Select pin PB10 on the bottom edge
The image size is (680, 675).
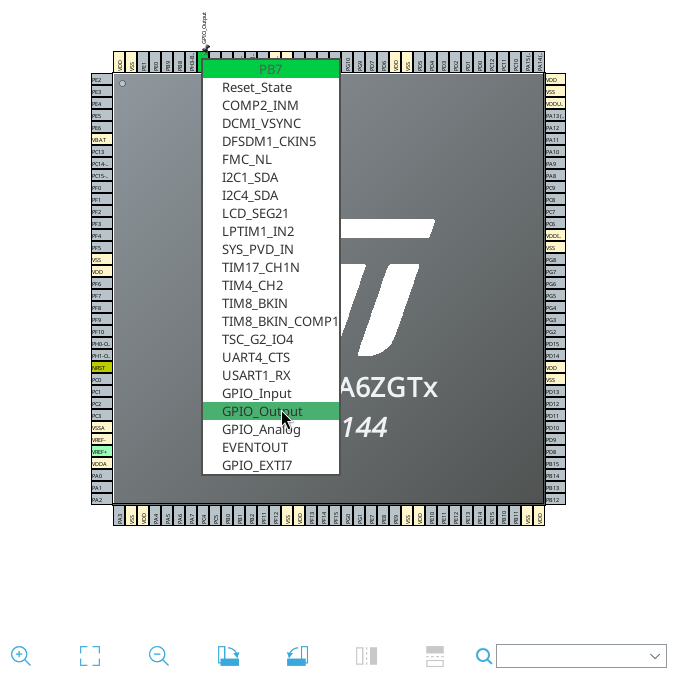click(x=503, y=515)
